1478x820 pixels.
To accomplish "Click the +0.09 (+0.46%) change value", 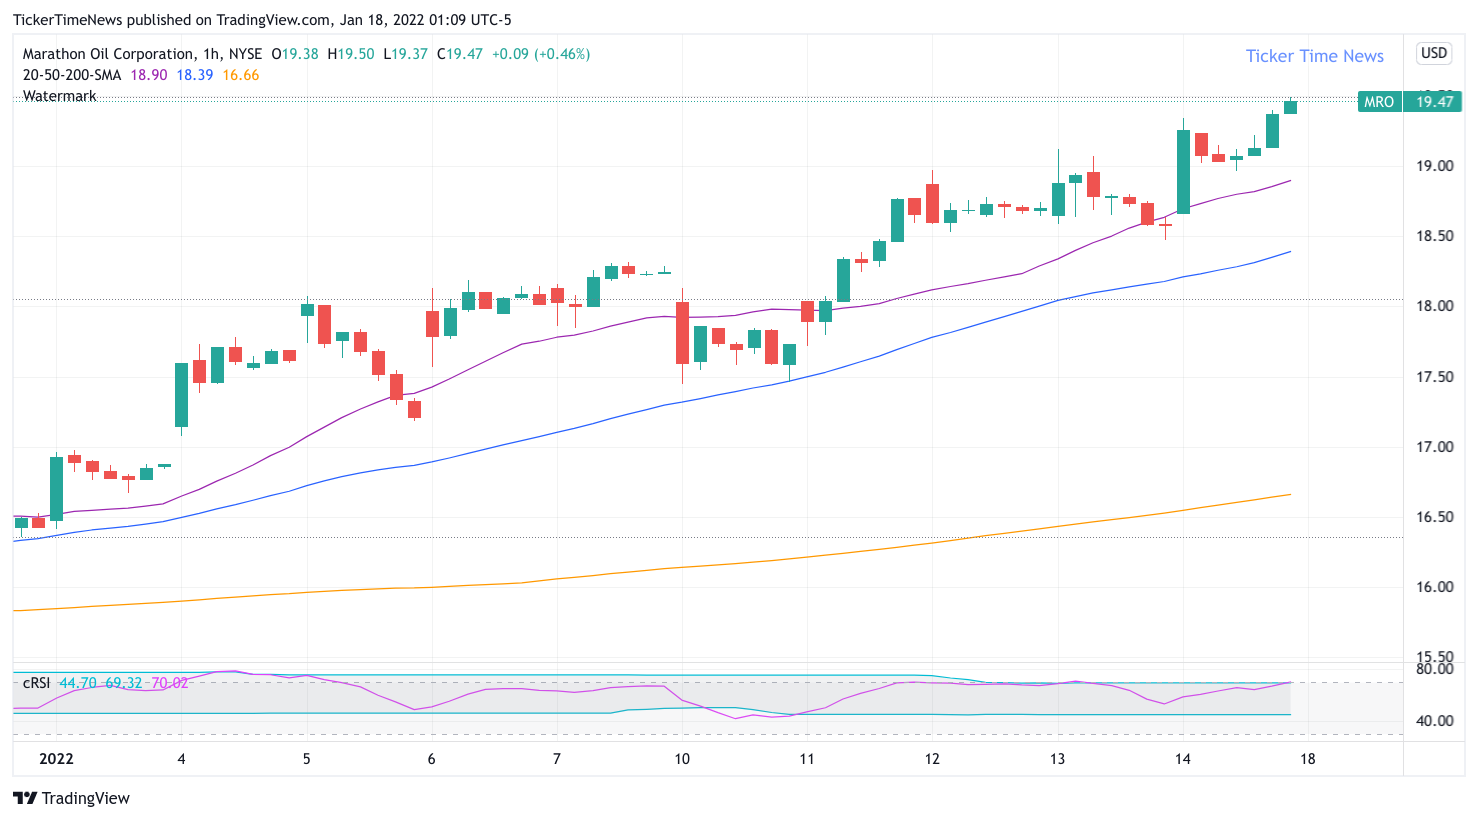I will tap(540, 54).
